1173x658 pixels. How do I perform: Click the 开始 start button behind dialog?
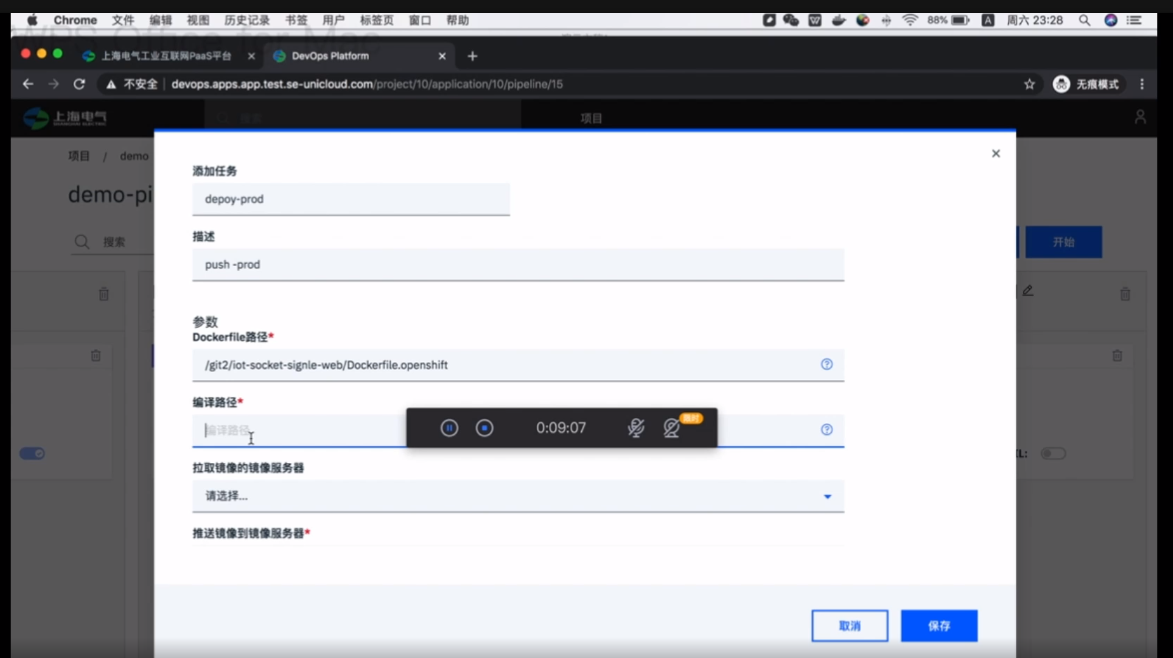click(x=1063, y=242)
